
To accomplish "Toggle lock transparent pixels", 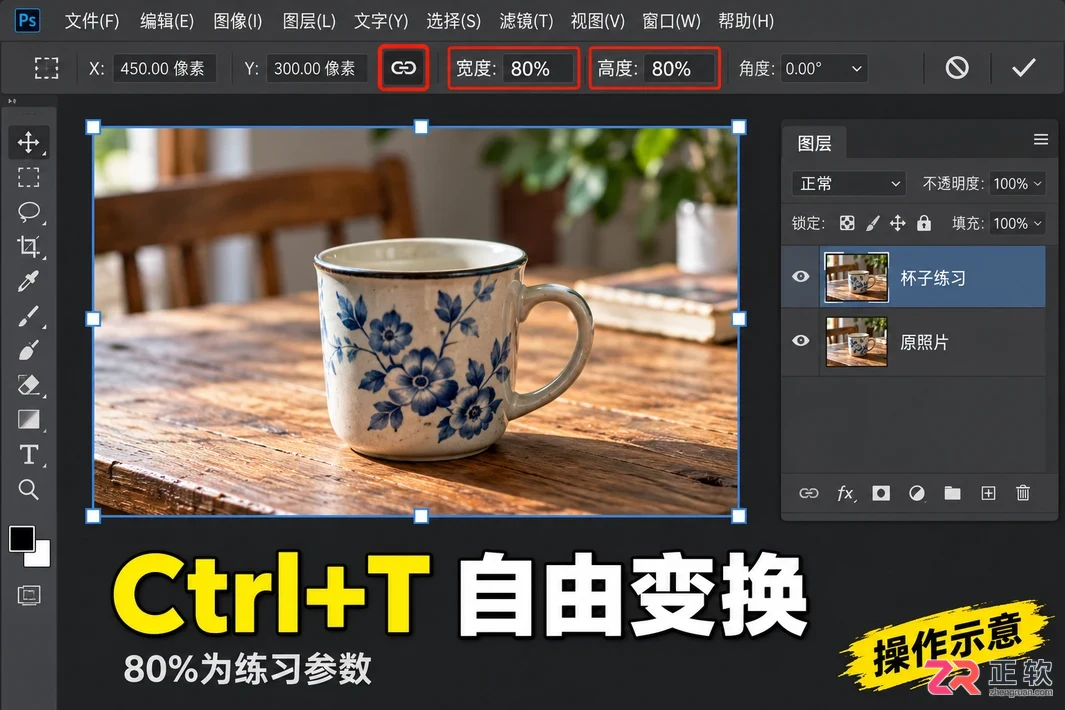I will (x=847, y=223).
